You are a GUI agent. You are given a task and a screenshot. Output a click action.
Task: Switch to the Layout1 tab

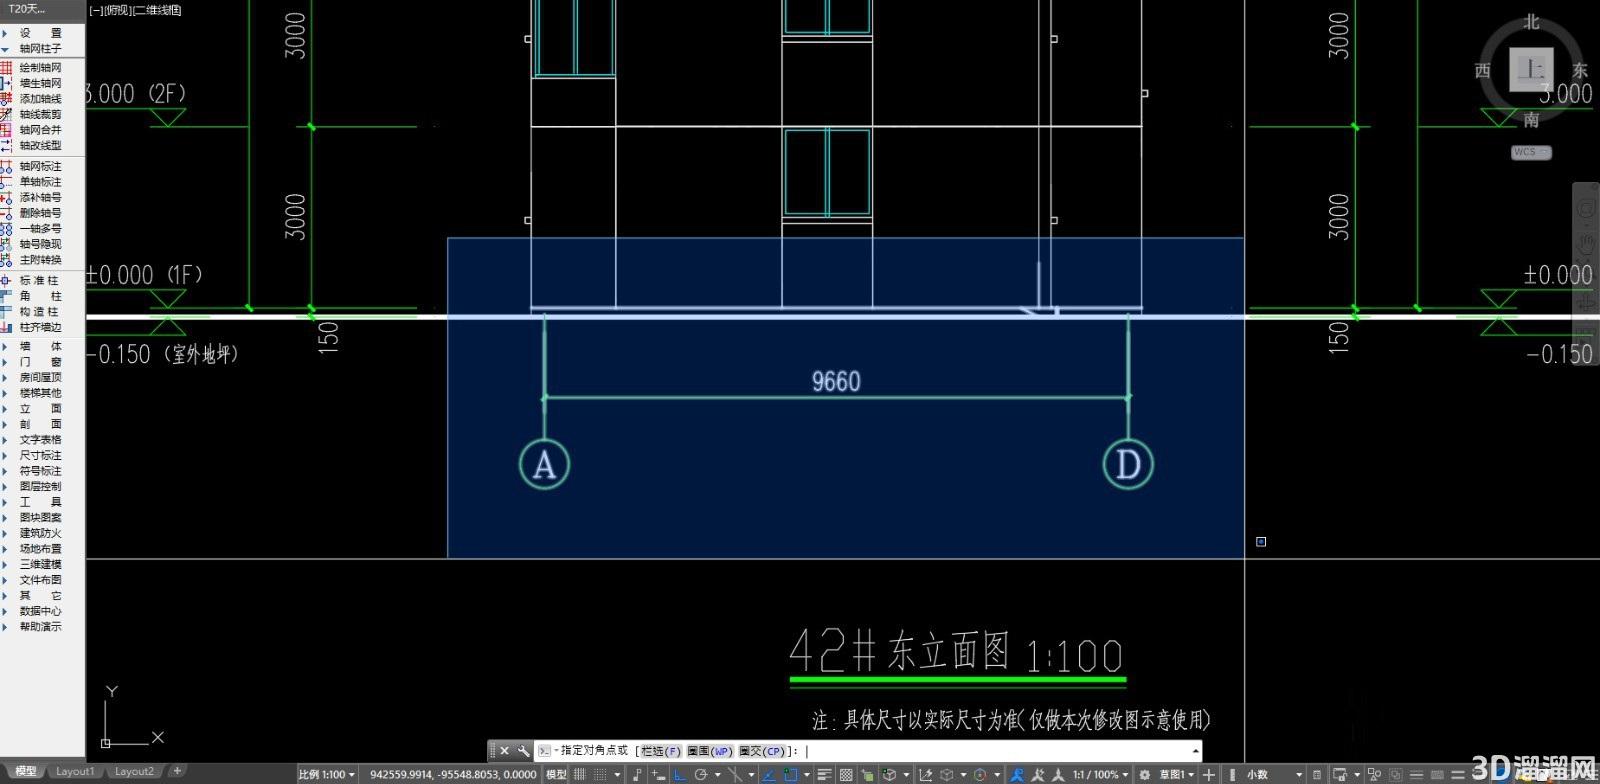point(75,771)
